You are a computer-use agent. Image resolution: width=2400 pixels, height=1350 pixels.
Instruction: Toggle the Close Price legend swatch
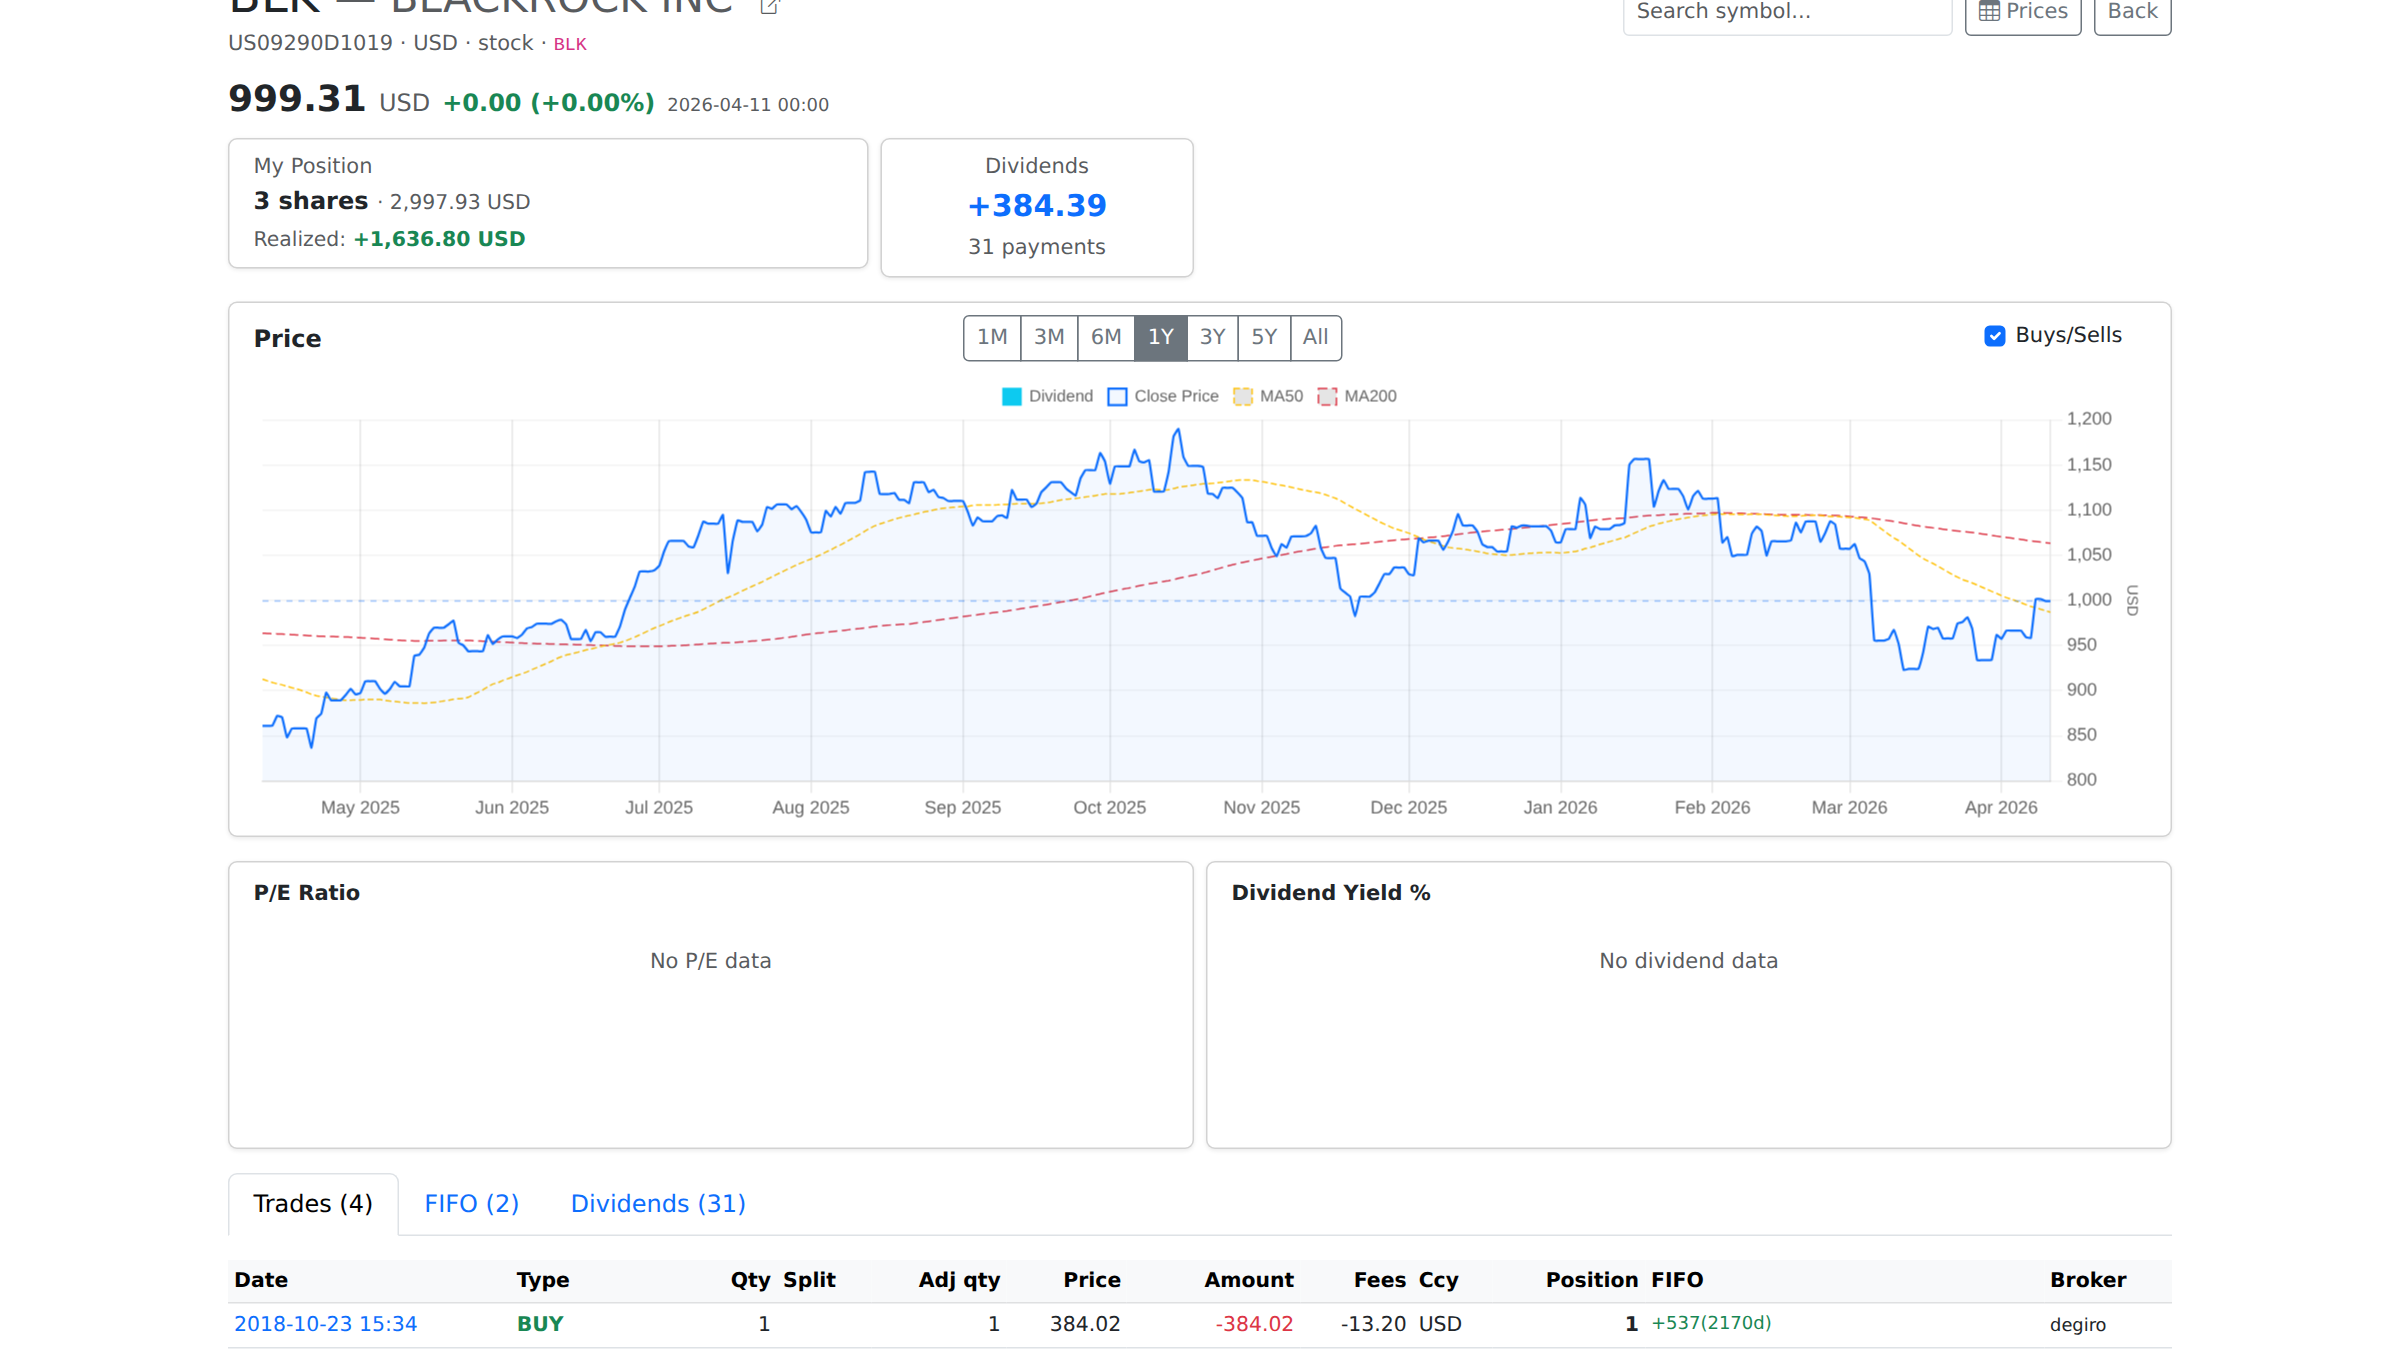(x=1117, y=396)
